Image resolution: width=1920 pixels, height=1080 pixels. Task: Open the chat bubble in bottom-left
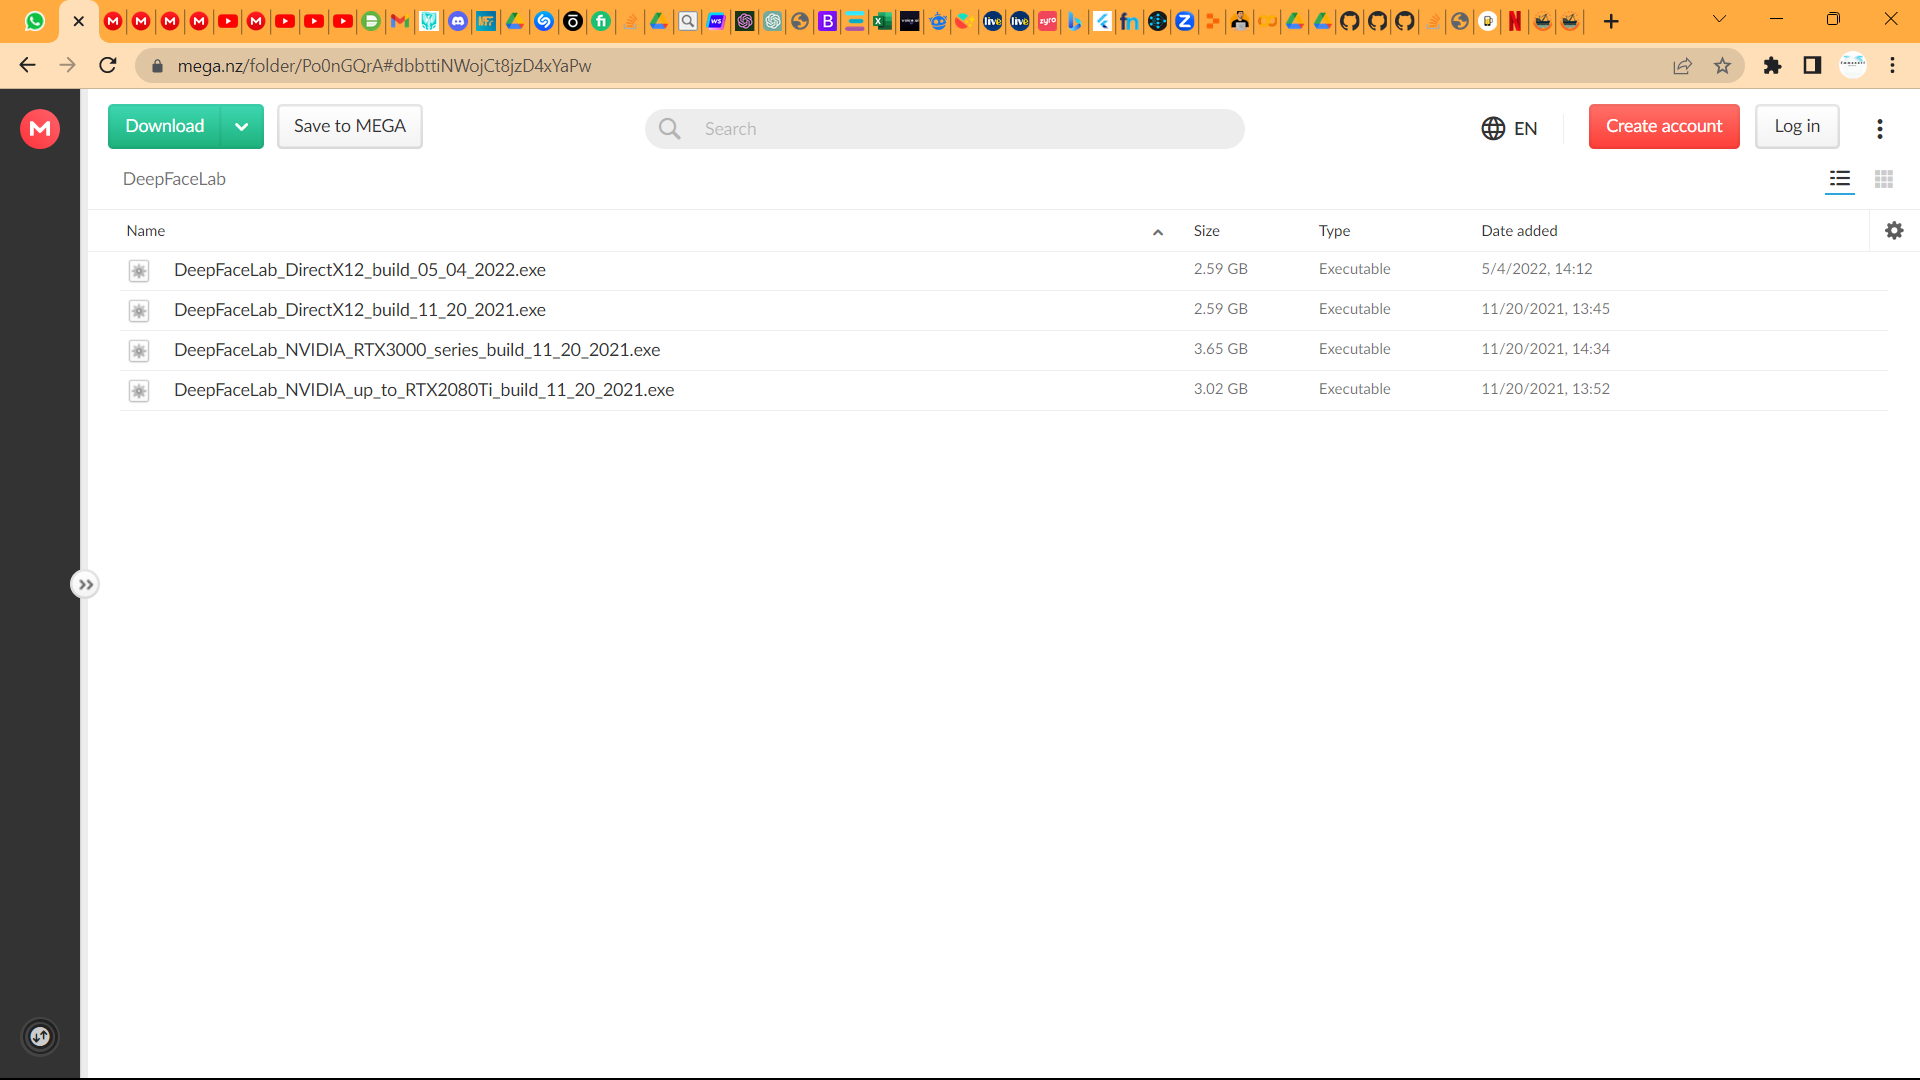(40, 1036)
